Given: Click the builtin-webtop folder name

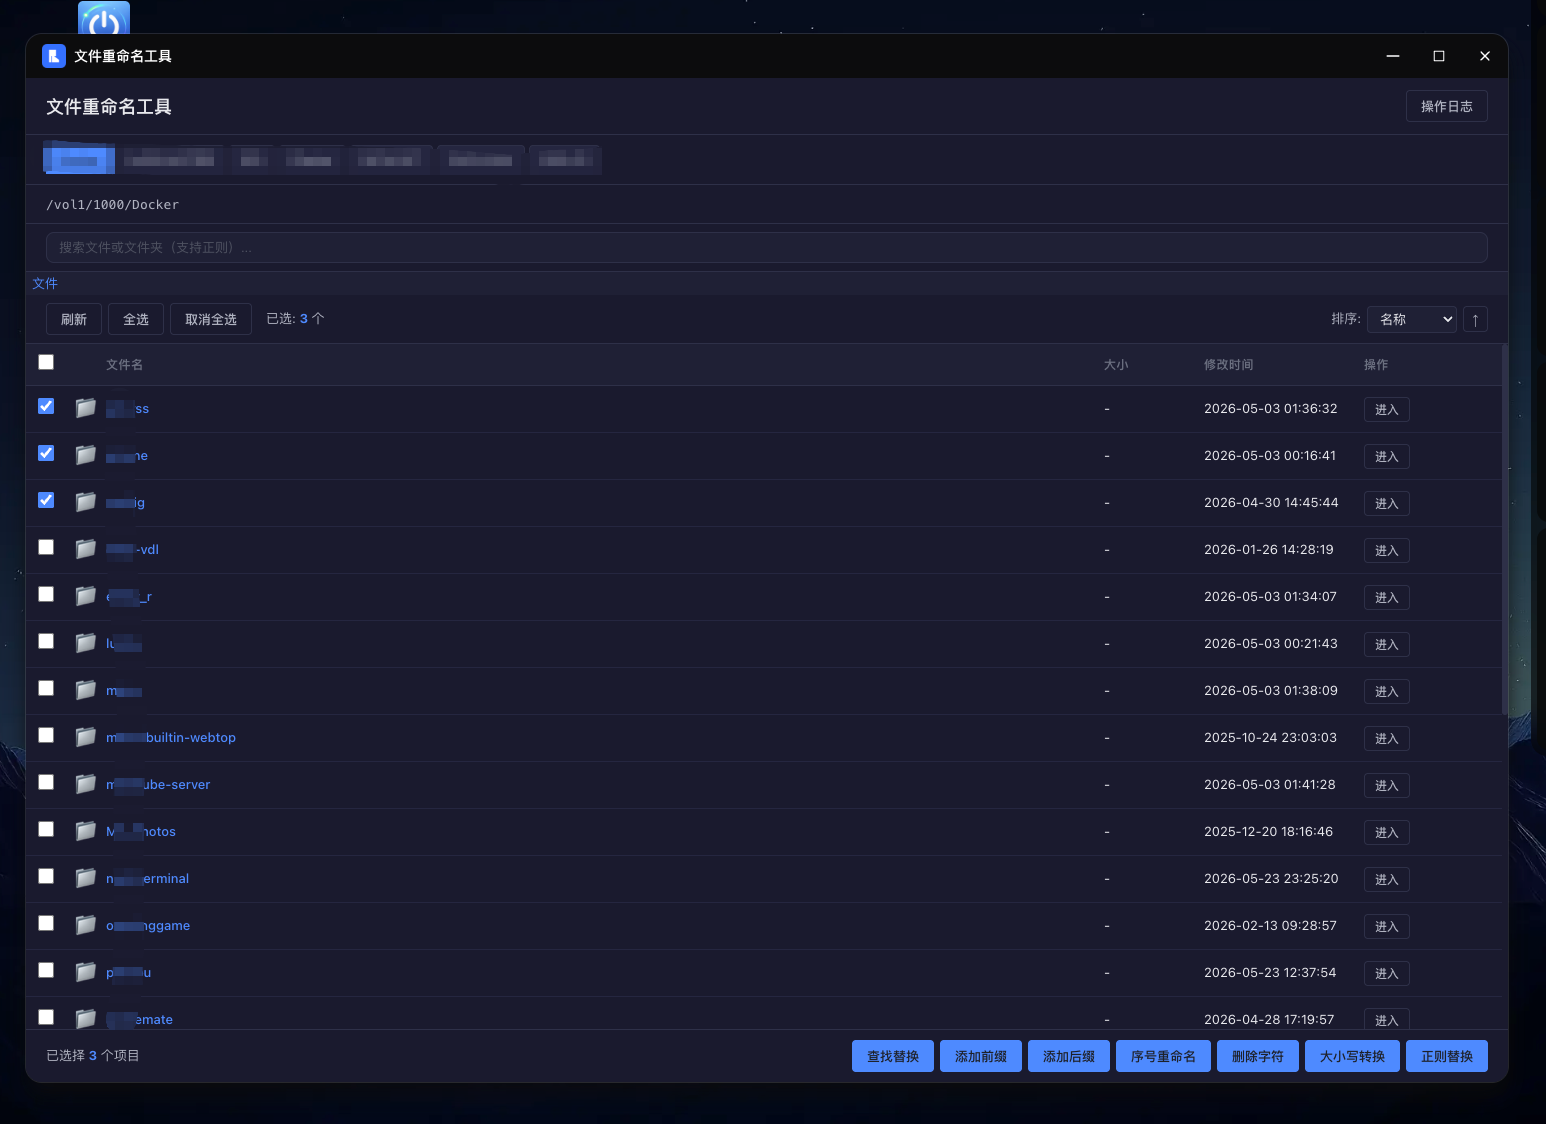Looking at the screenshot, I should [x=171, y=737].
